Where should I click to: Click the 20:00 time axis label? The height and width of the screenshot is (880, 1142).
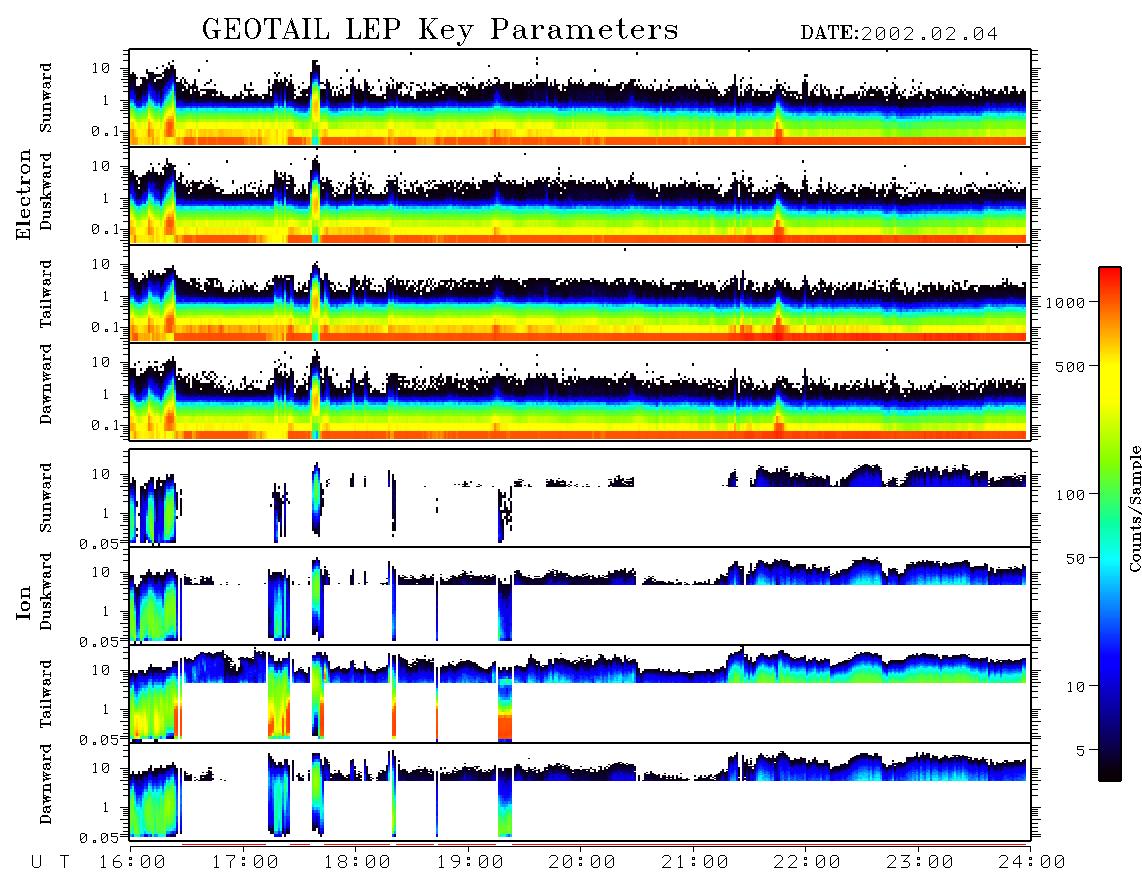582,862
